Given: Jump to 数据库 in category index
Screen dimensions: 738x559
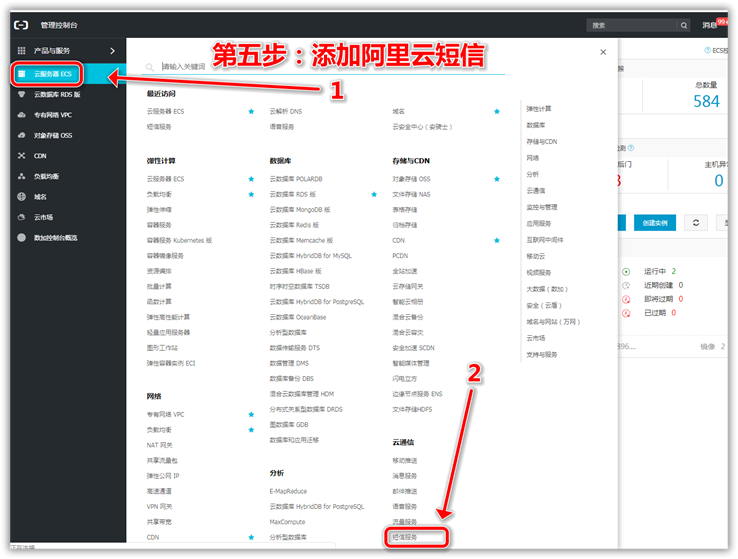Looking at the screenshot, I should pyautogui.click(x=536, y=126).
